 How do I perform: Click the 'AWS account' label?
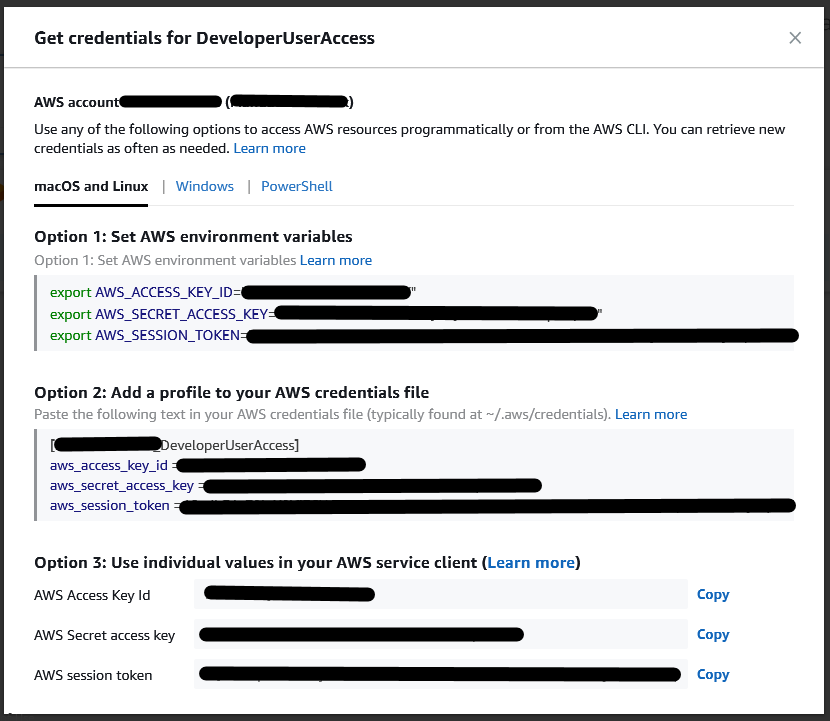pos(77,102)
